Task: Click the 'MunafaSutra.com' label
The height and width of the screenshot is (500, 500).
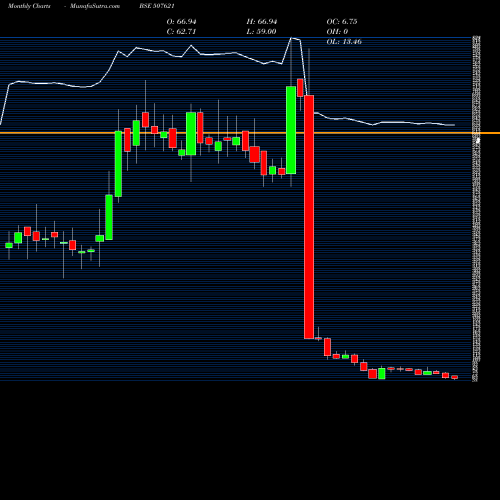Action: 95,6
